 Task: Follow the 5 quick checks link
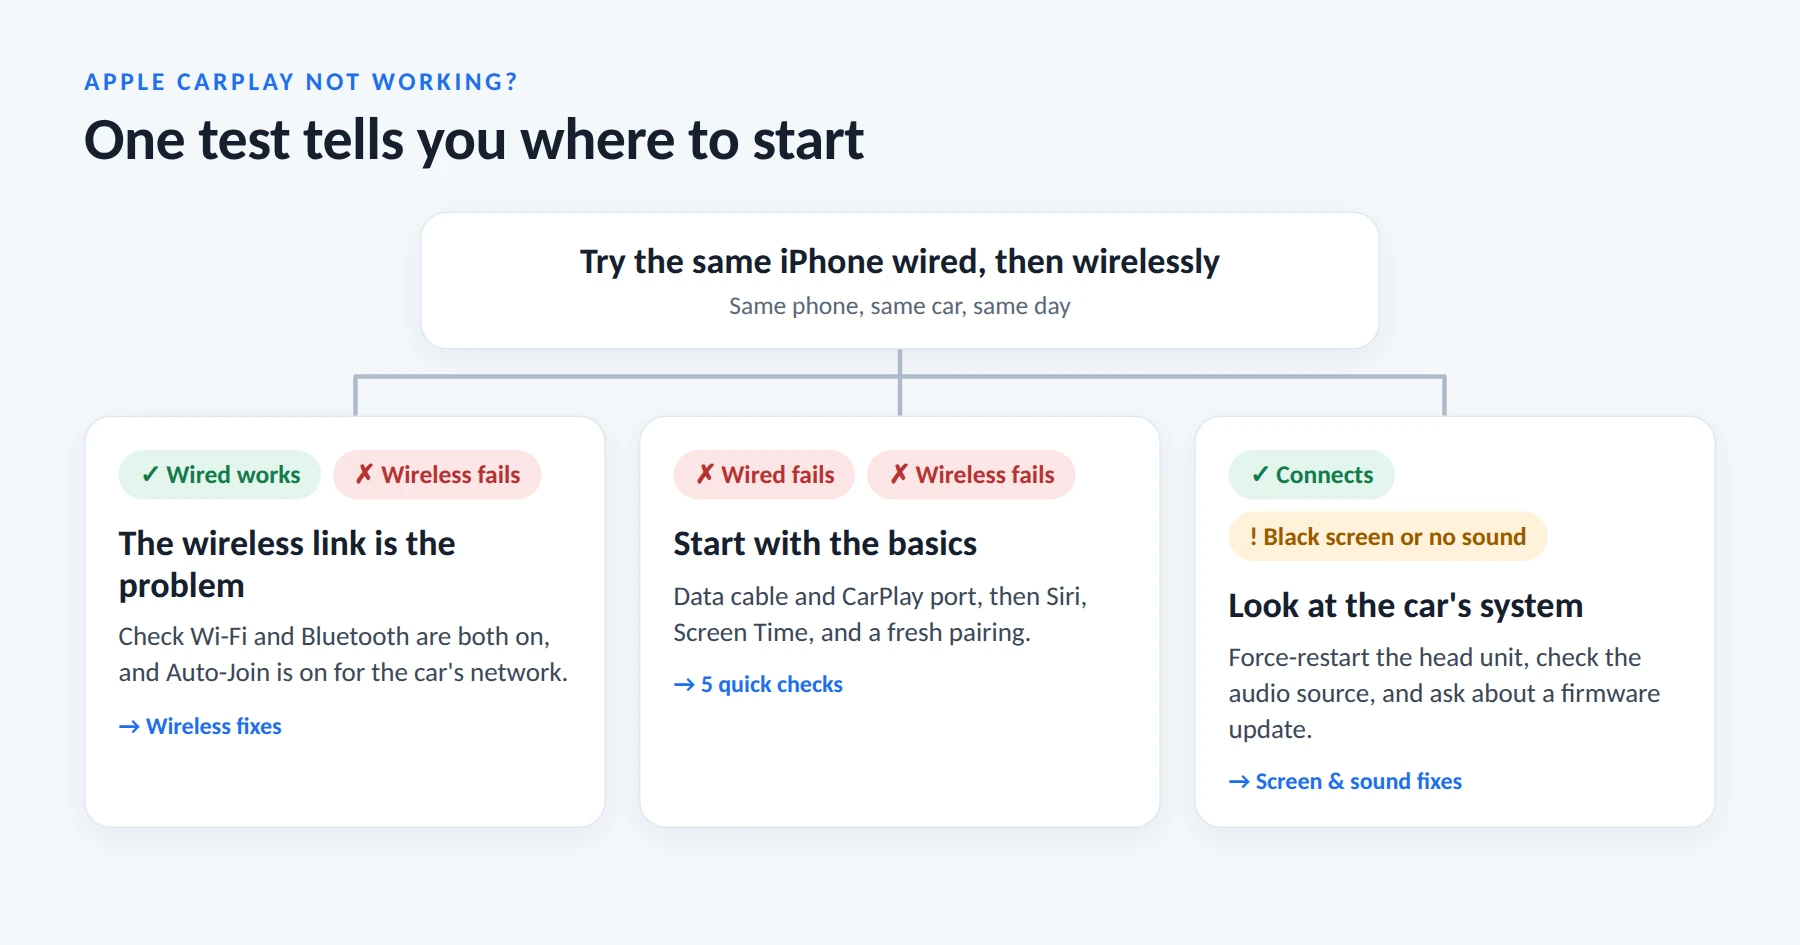point(758,684)
